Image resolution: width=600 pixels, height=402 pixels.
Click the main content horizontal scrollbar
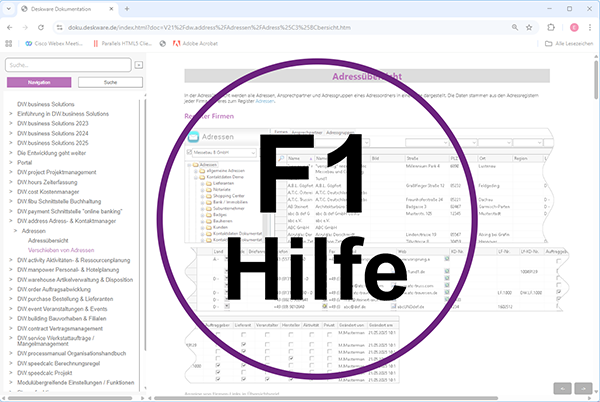click(326, 398)
